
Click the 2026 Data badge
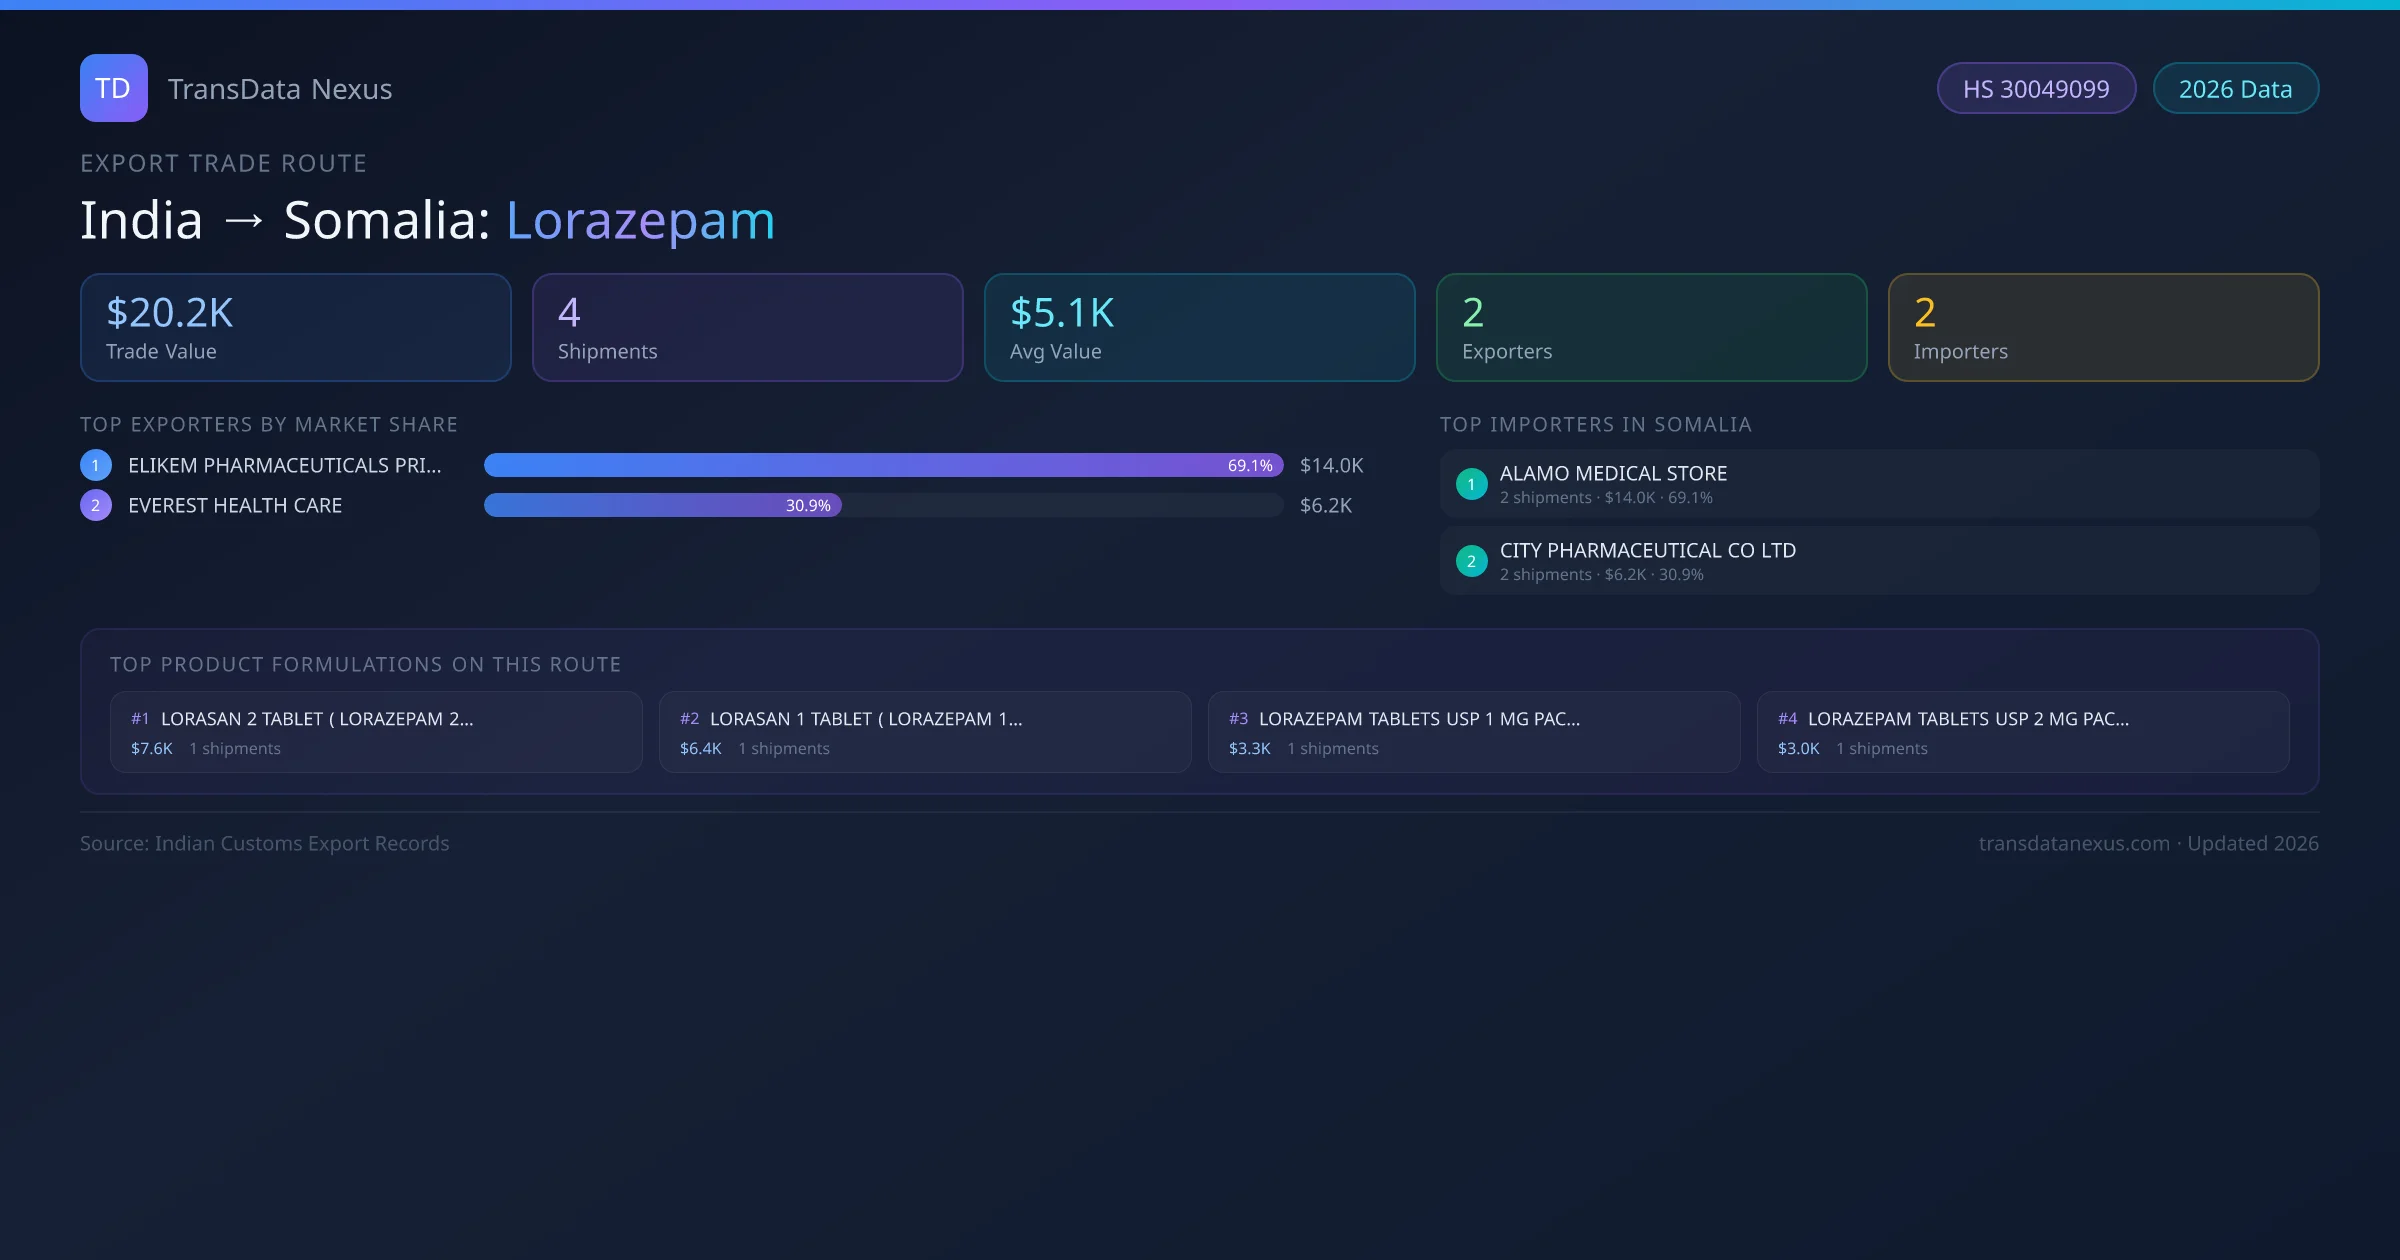click(x=2235, y=89)
